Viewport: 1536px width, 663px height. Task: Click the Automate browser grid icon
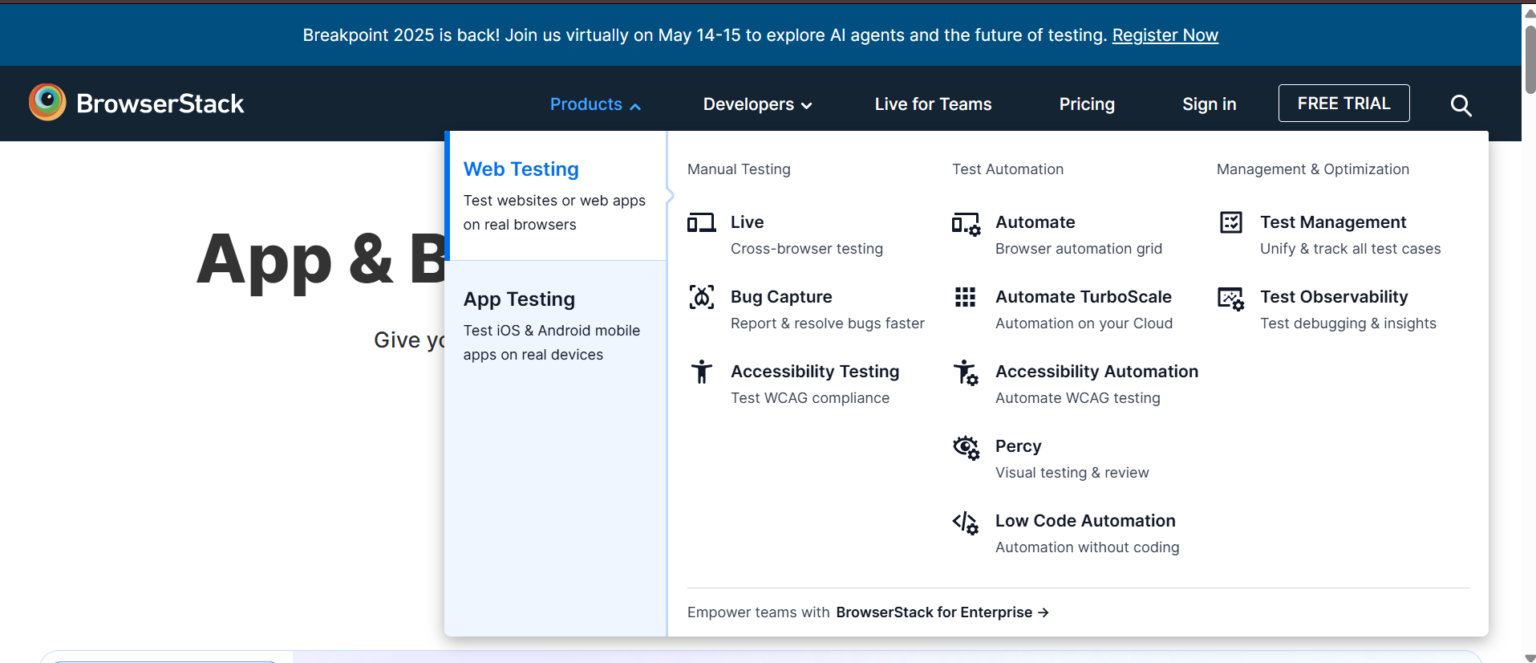965,222
